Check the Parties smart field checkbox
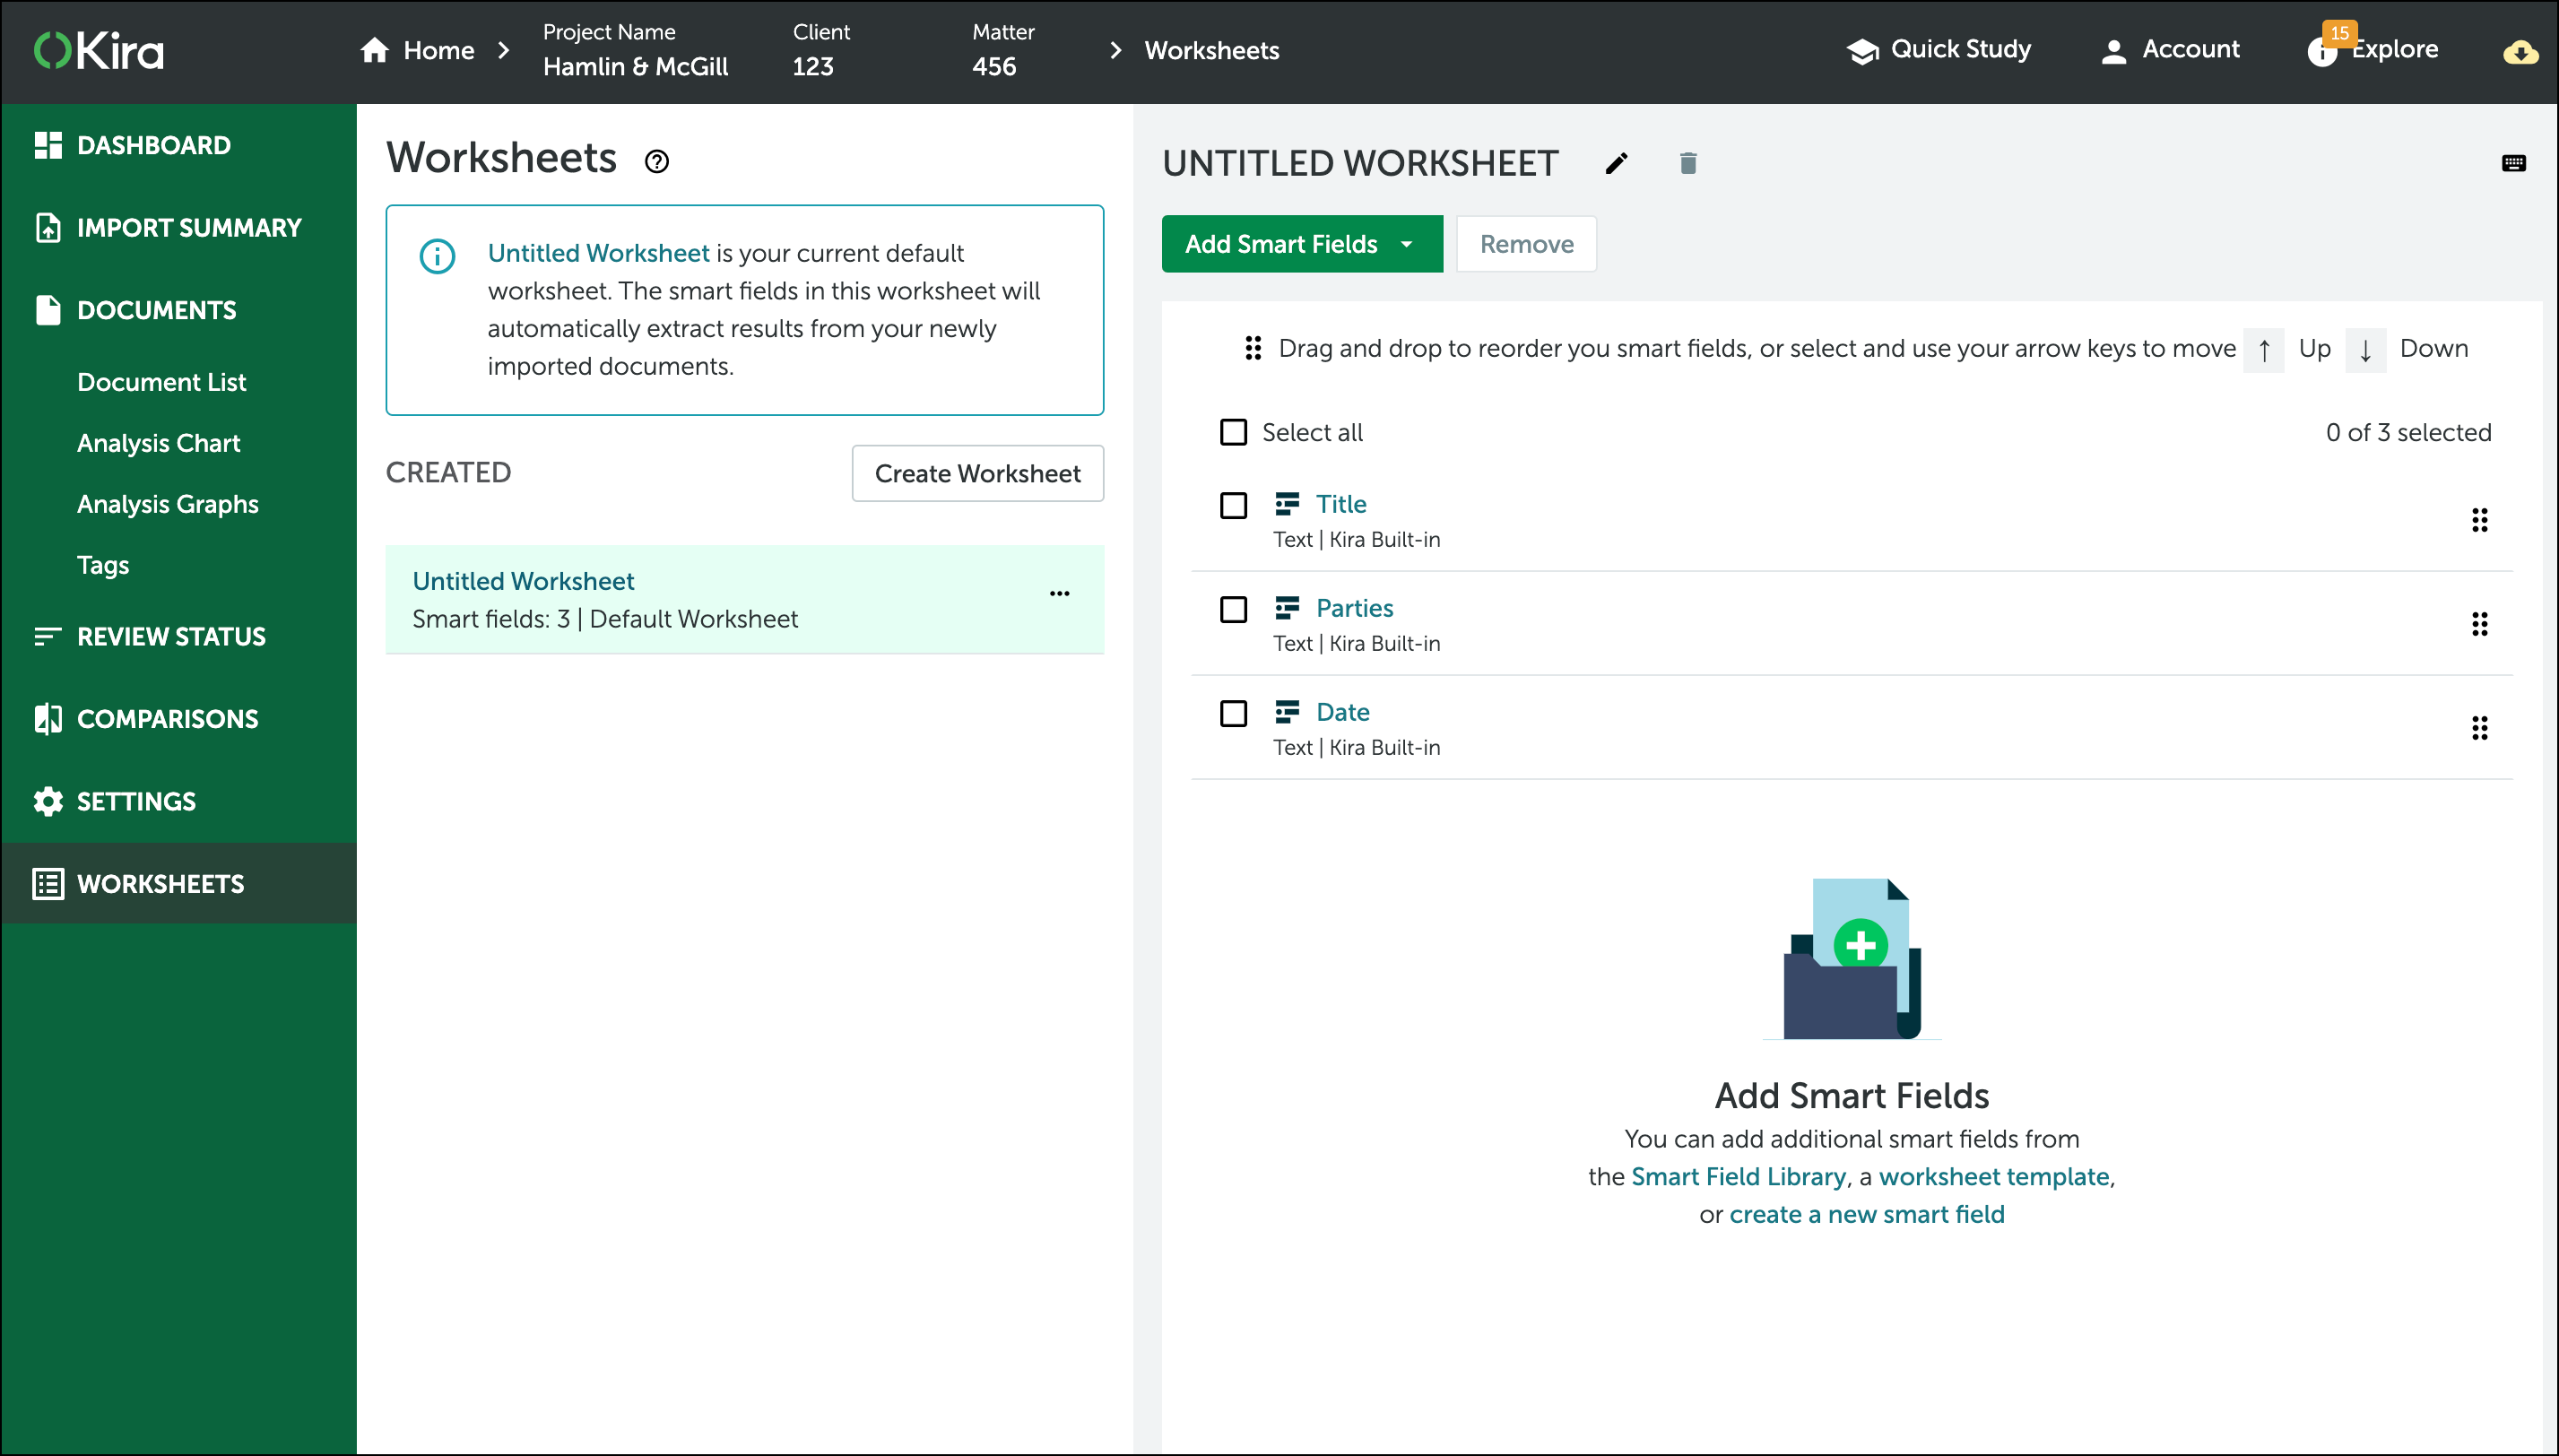Screen dimensions: 2559x1456 1233,609
